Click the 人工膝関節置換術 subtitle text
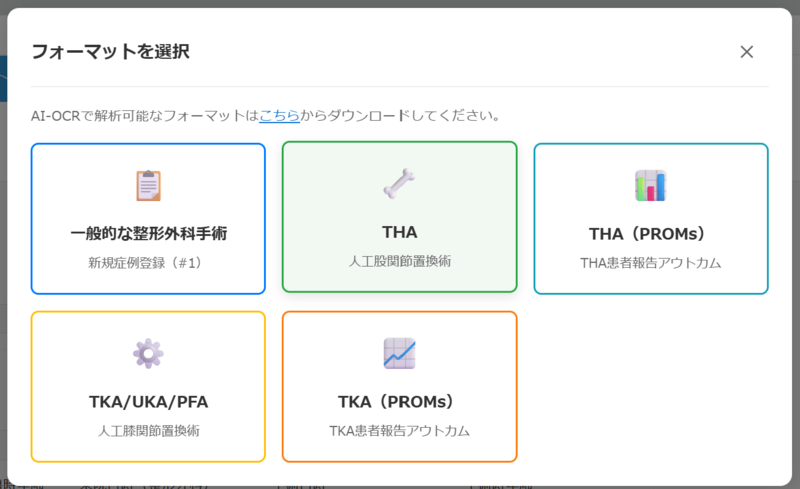The width and height of the screenshot is (800, 489). click(x=148, y=431)
